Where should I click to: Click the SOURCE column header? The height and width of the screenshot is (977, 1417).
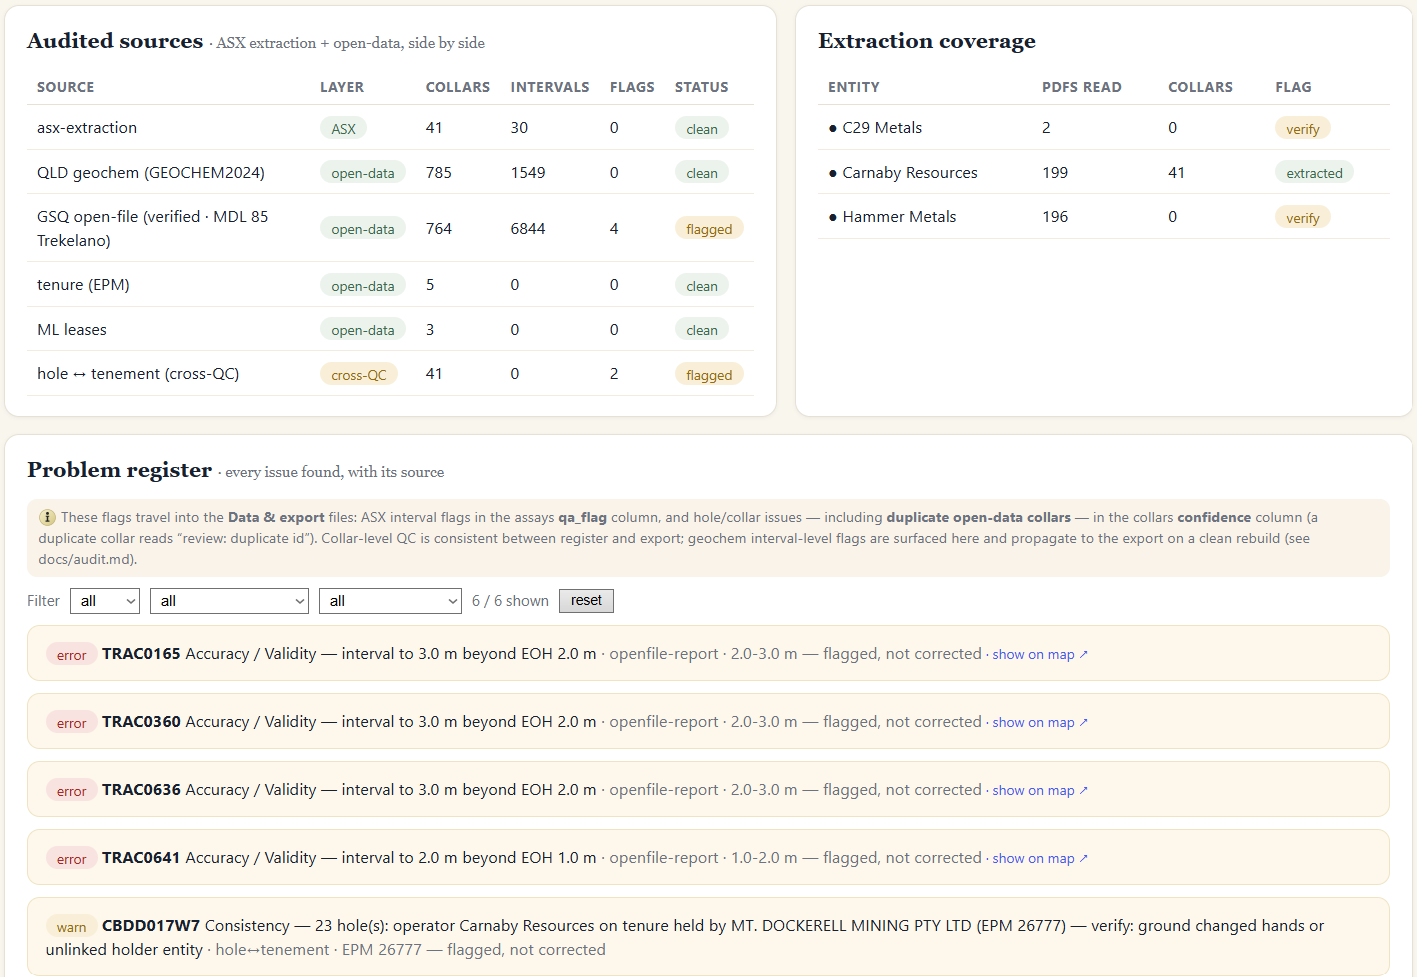[66, 87]
